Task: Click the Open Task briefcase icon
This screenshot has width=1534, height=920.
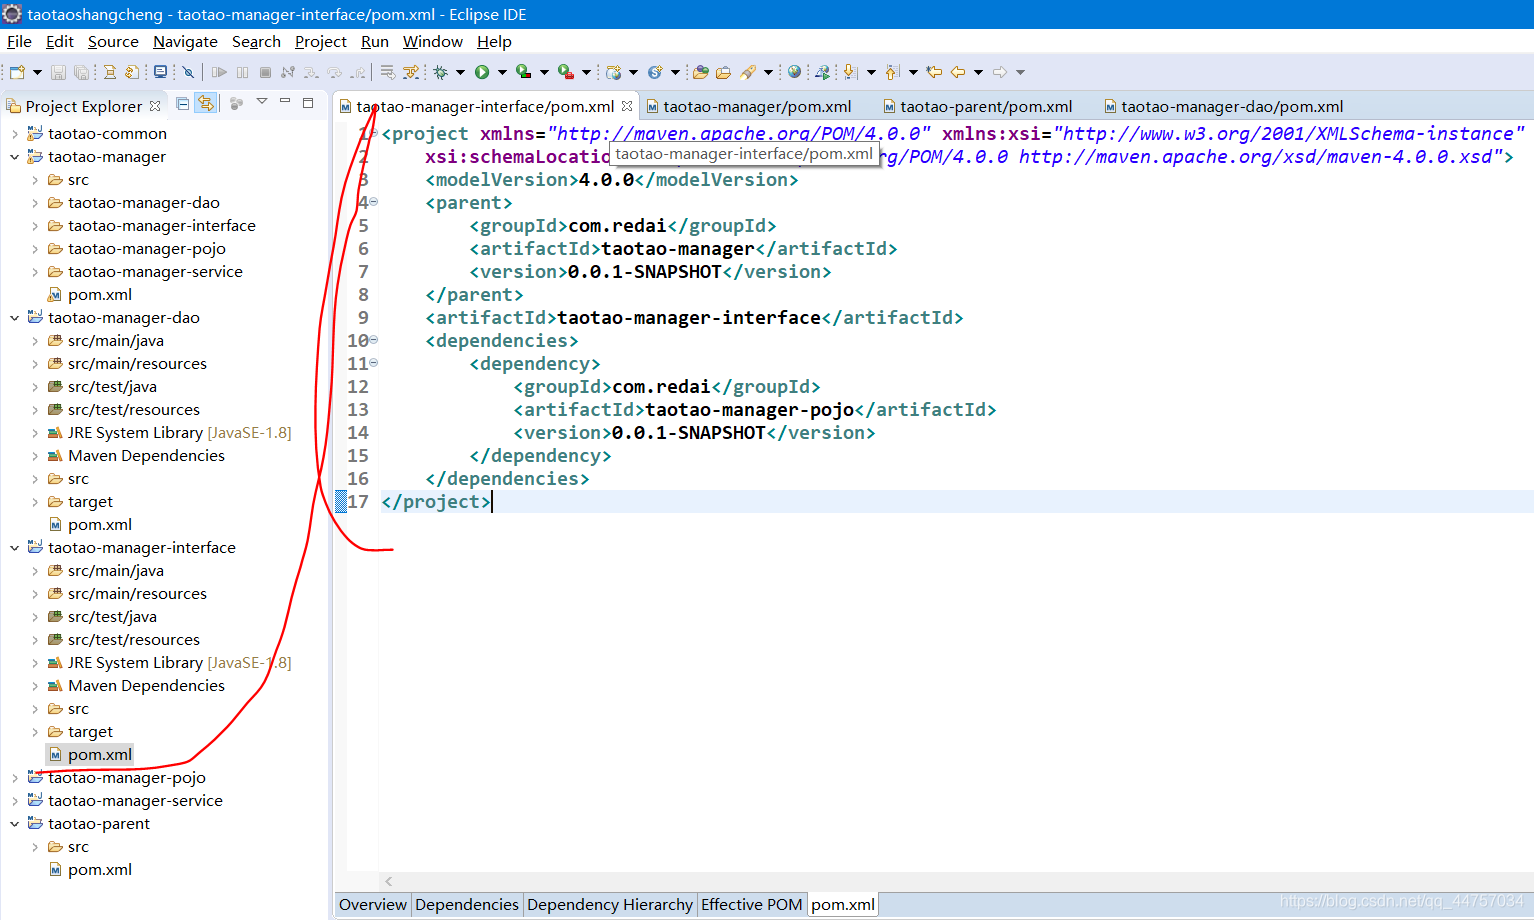Action: [x=723, y=72]
